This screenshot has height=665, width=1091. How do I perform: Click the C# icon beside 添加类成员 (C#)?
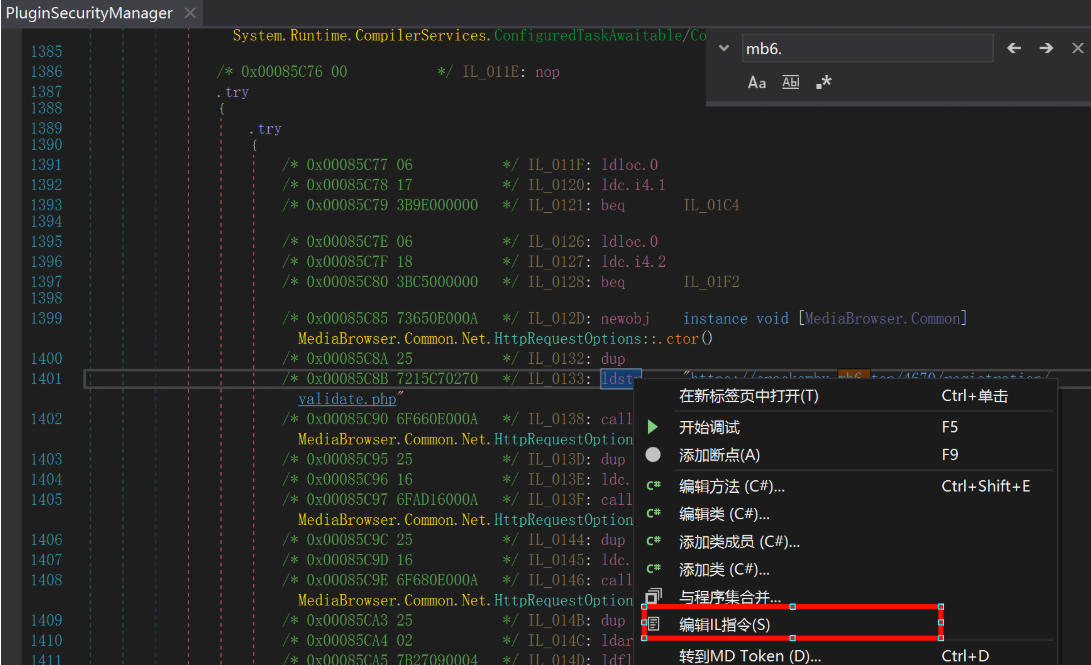[x=653, y=542]
